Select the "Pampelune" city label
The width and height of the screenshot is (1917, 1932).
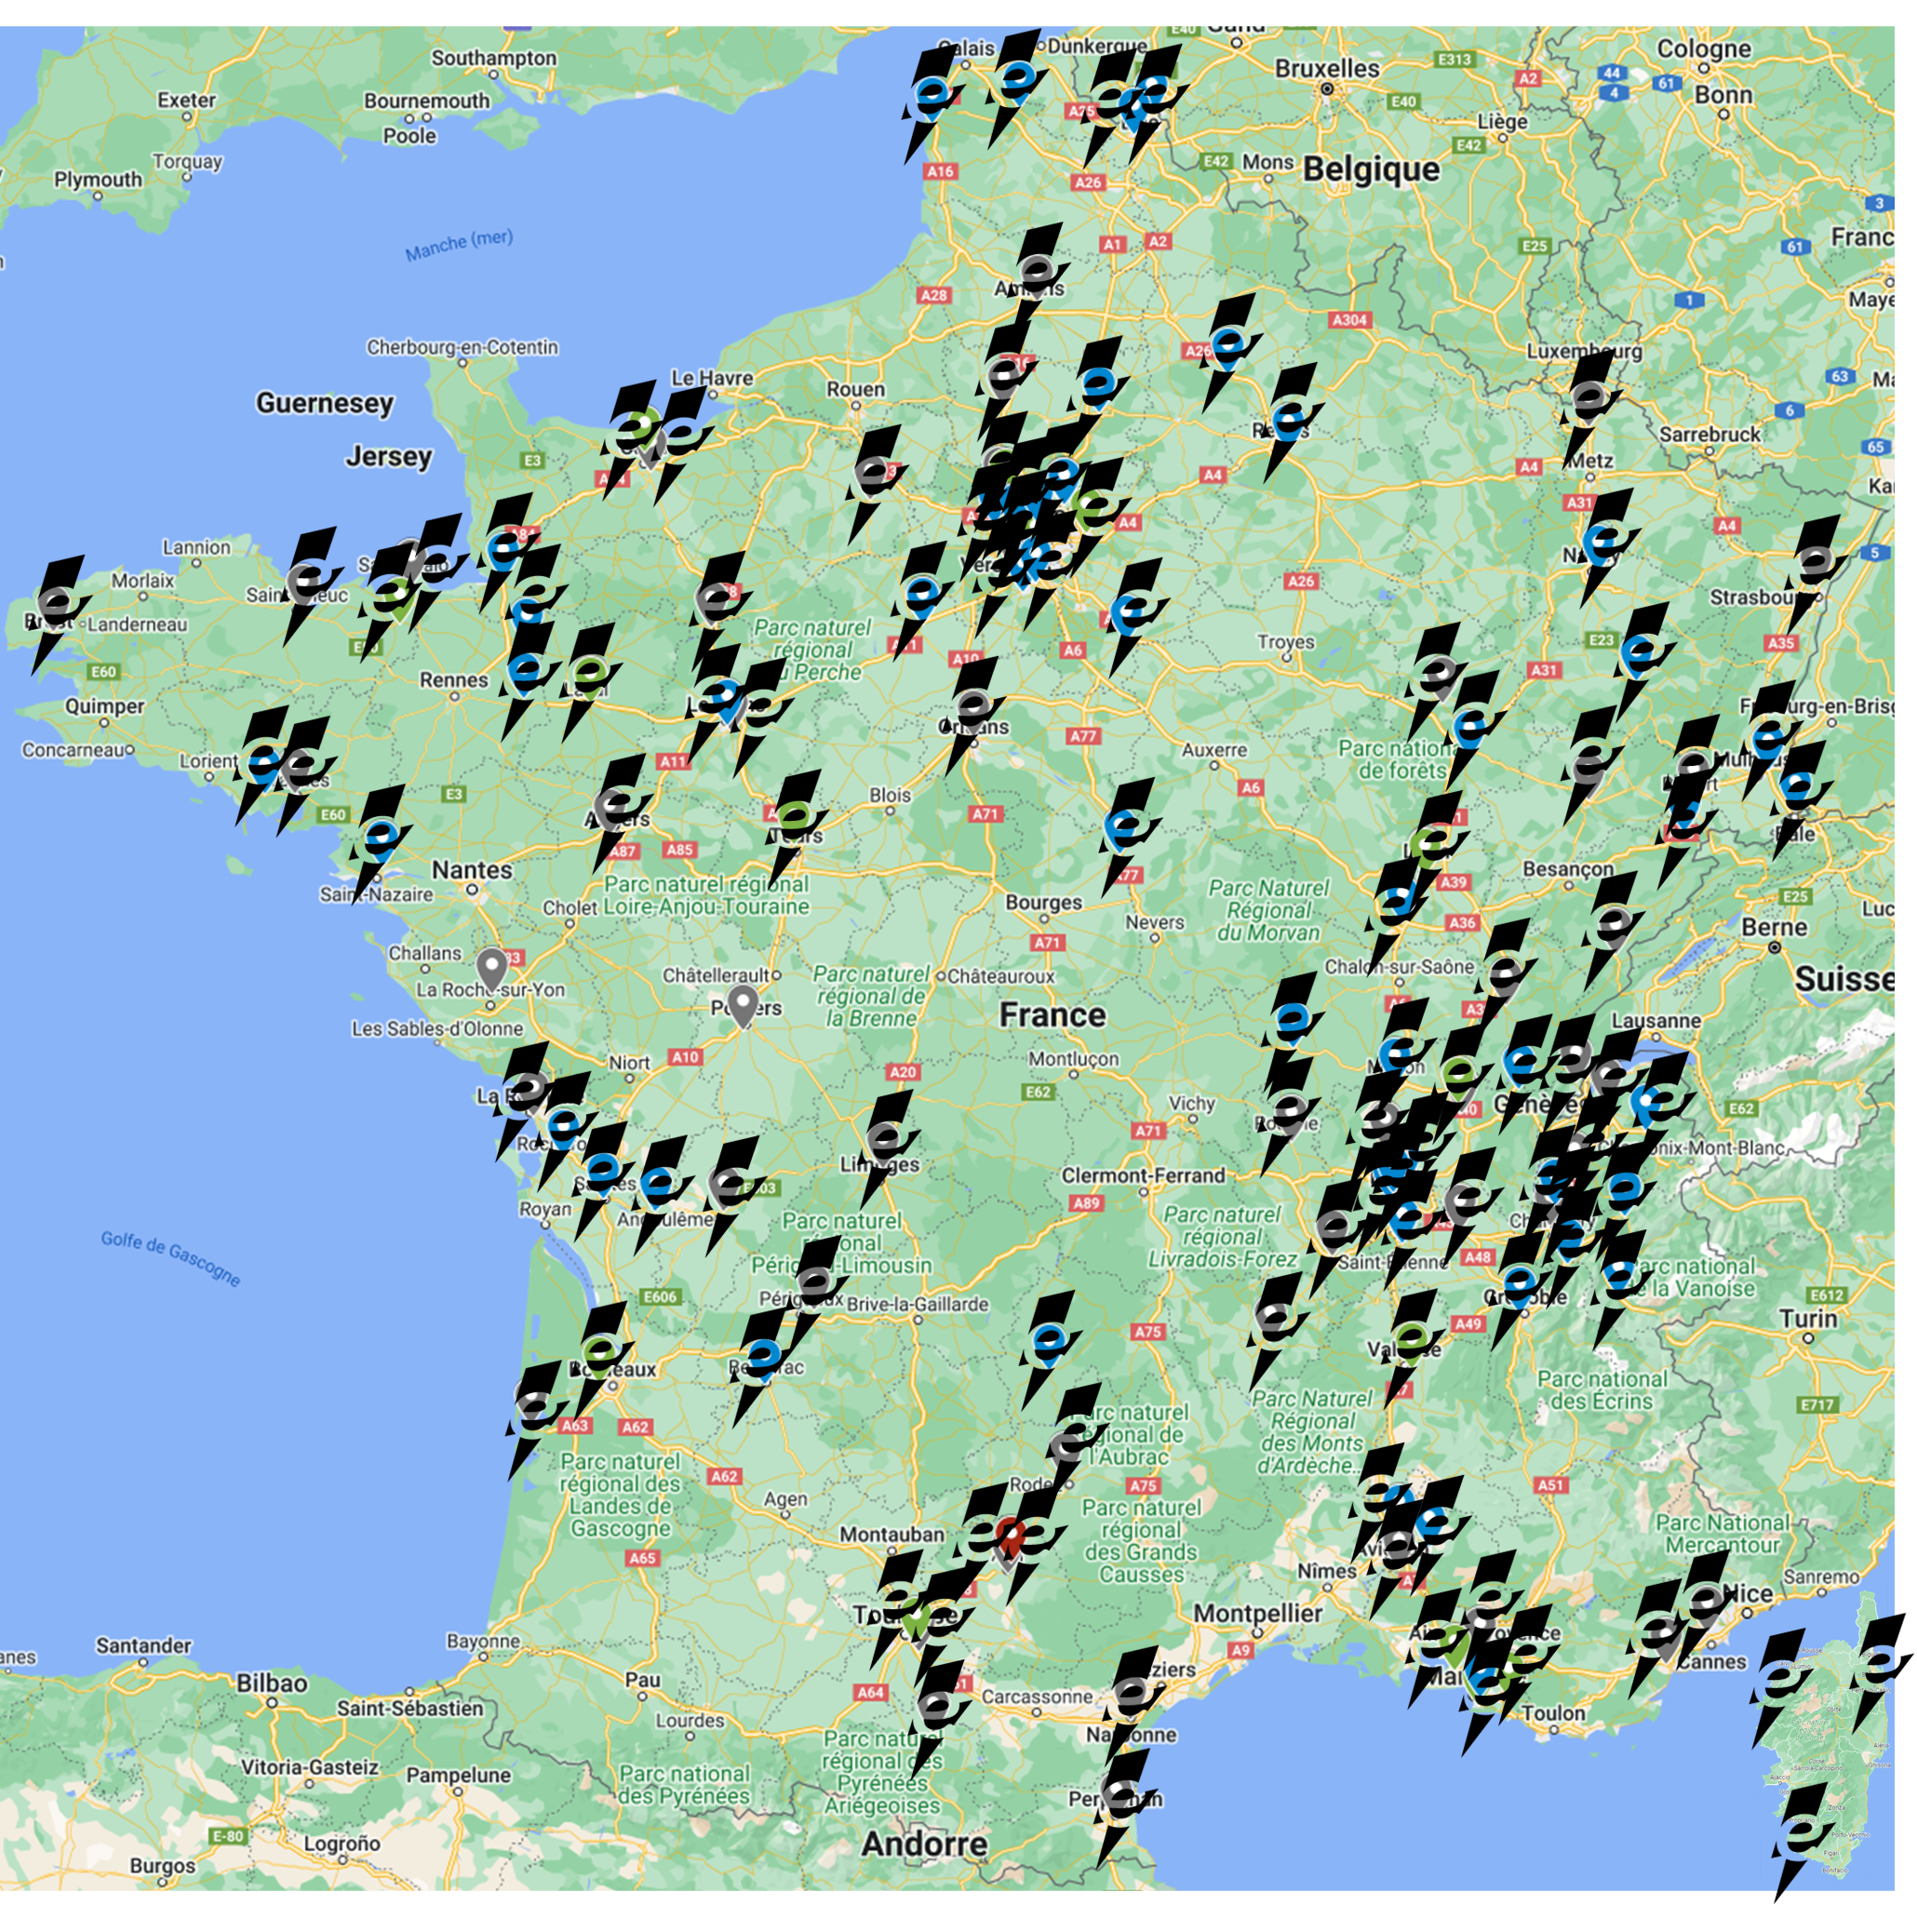coord(458,1775)
